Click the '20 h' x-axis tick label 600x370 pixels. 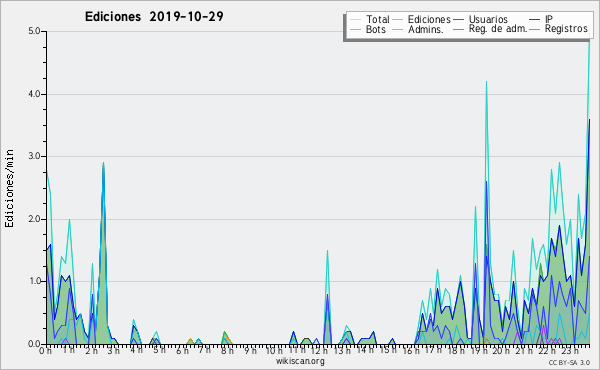pyautogui.click(x=501, y=351)
